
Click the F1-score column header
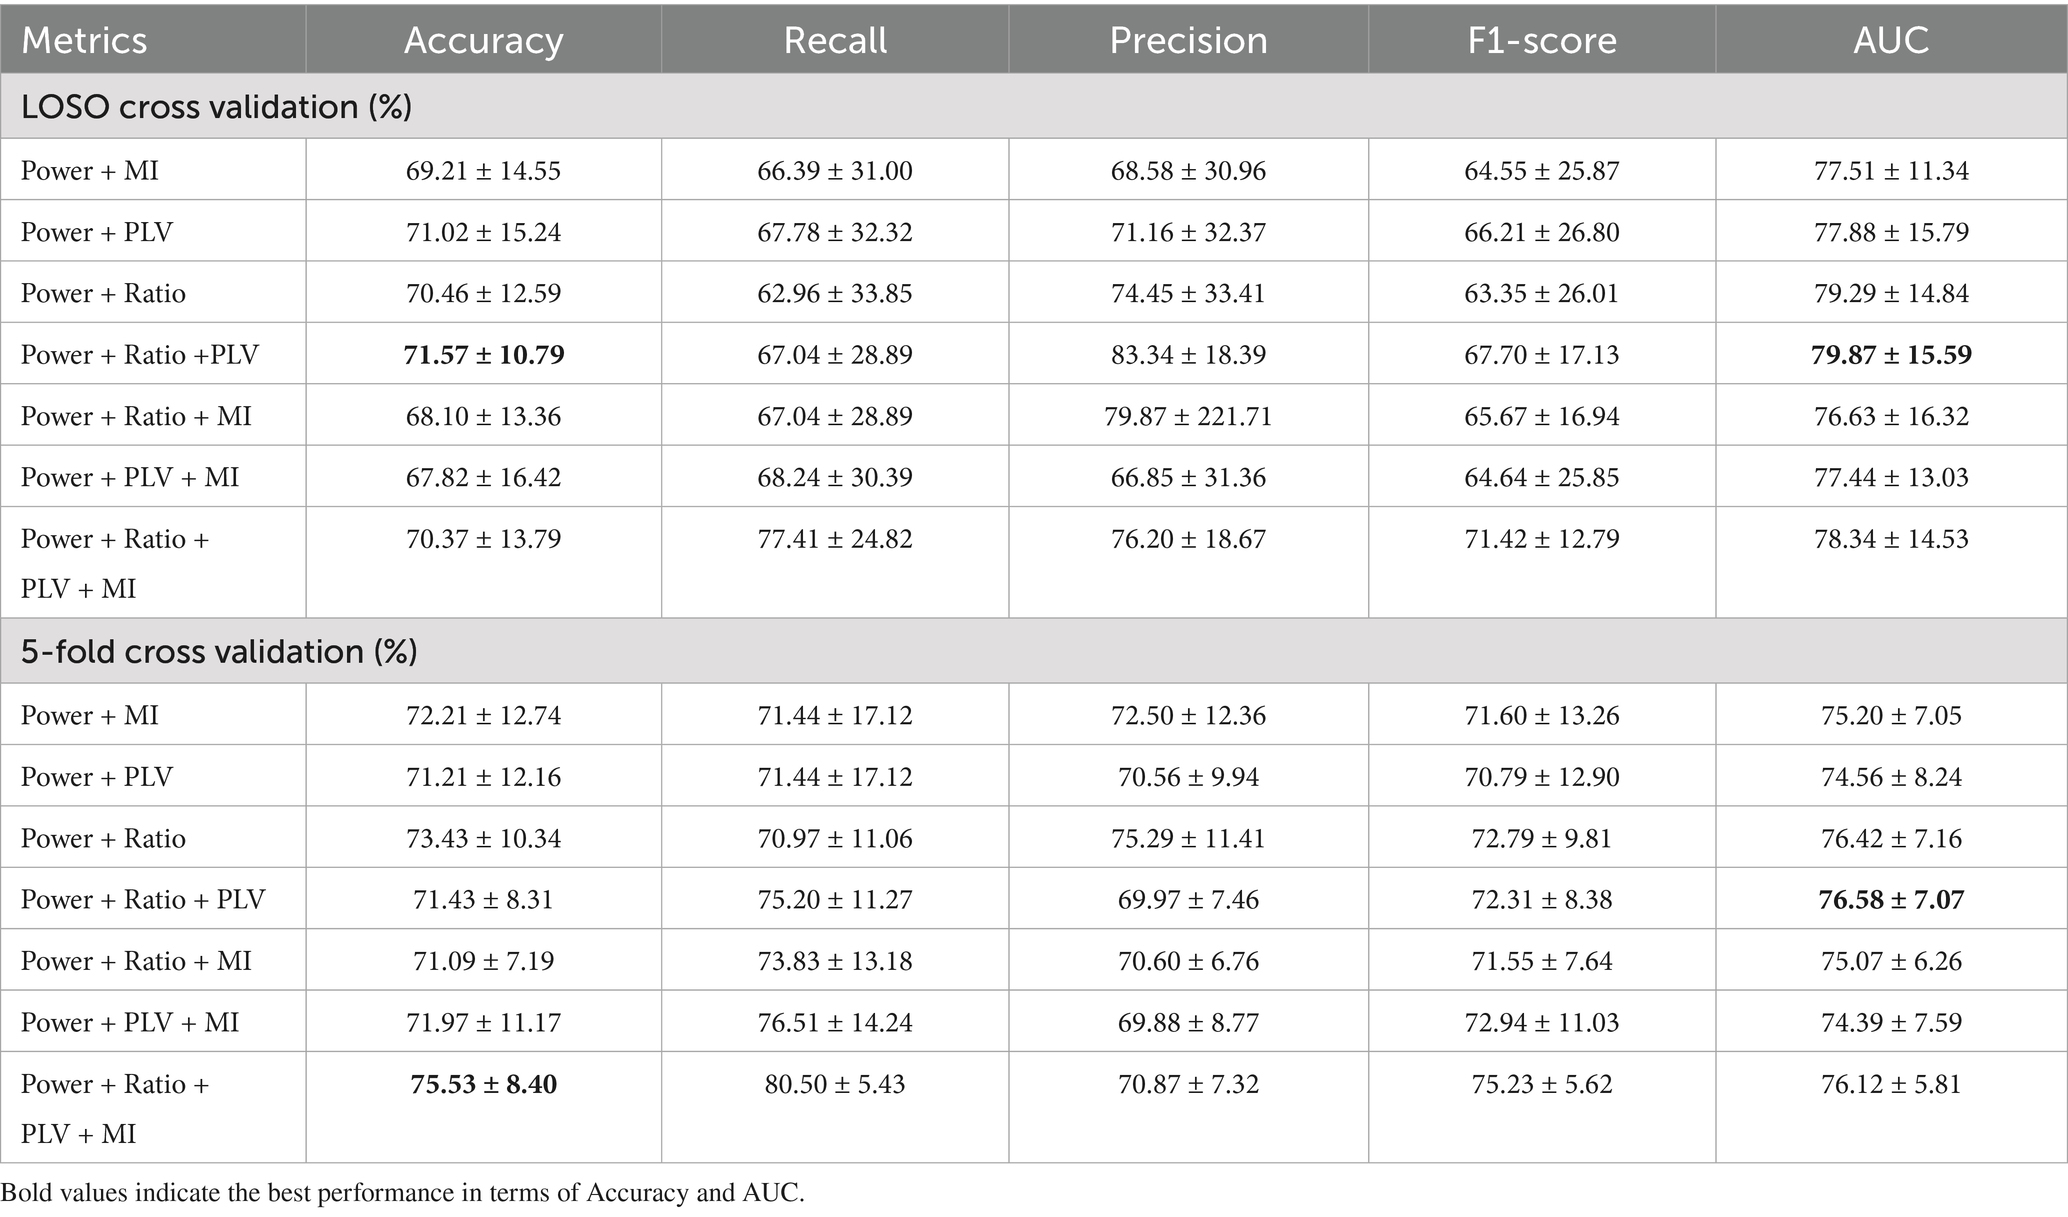click(x=1541, y=40)
